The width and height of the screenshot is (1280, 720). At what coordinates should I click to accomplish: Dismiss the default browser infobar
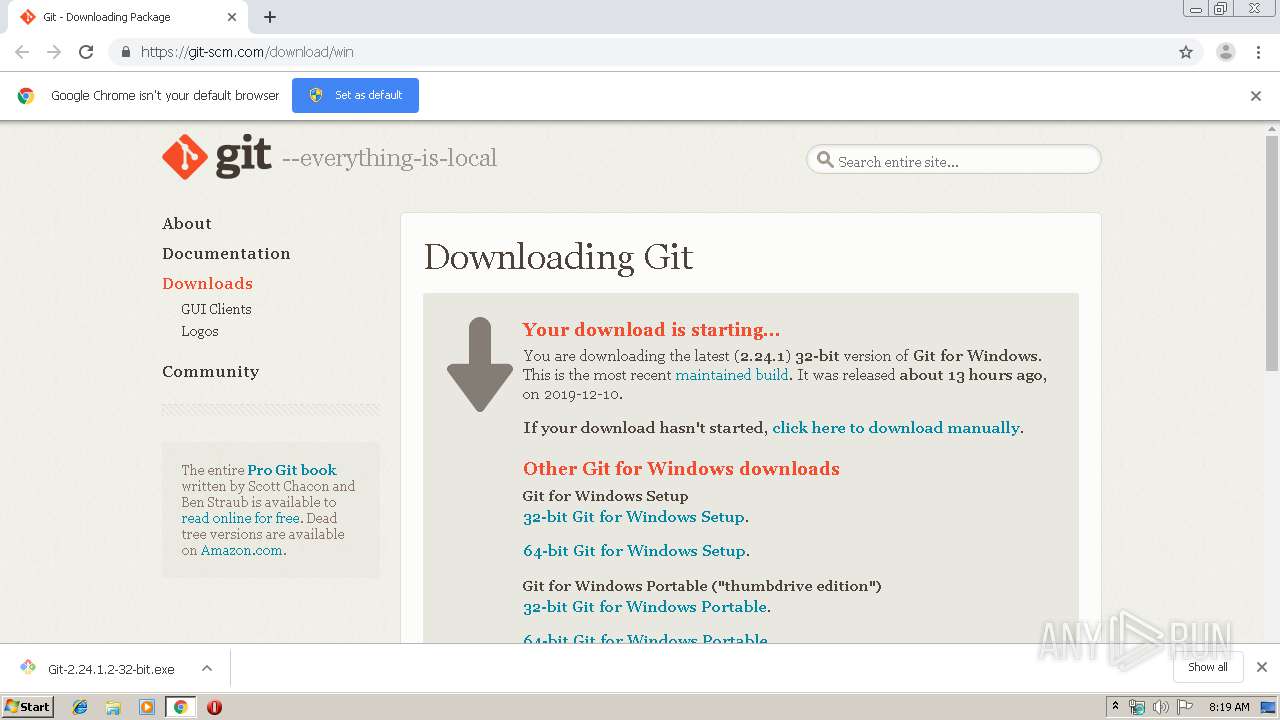tap(1256, 96)
